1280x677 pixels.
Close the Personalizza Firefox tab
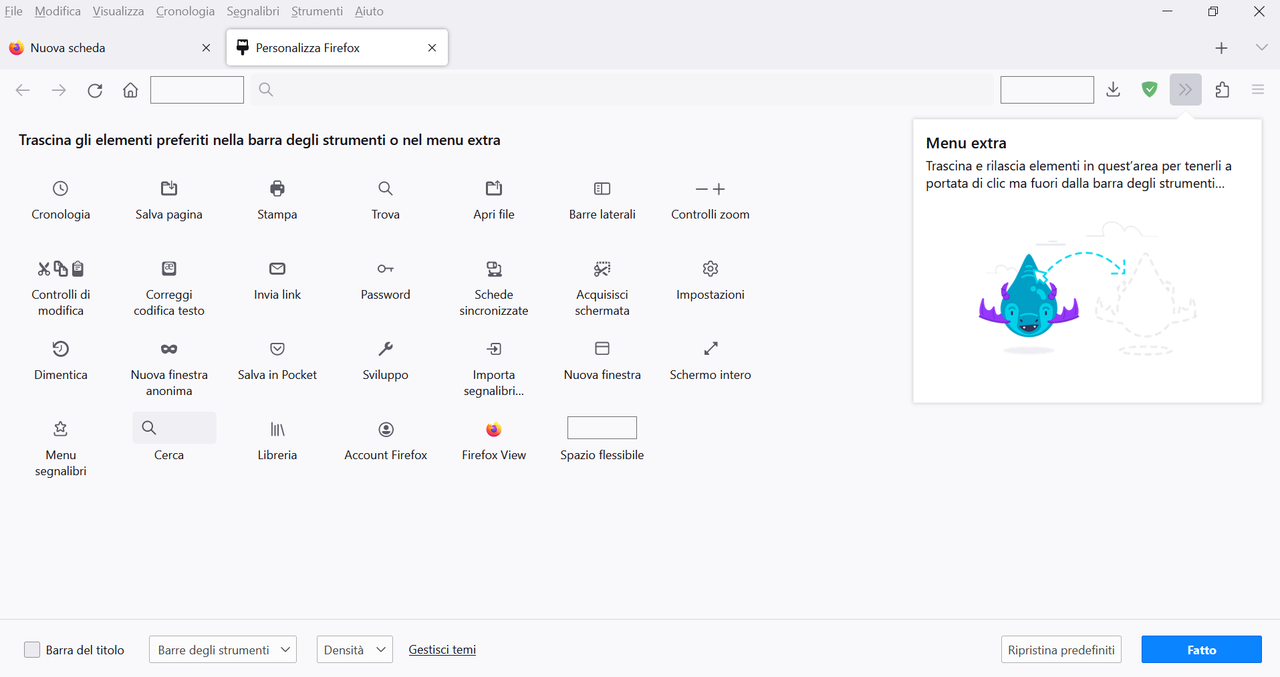(x=432, y=48)
